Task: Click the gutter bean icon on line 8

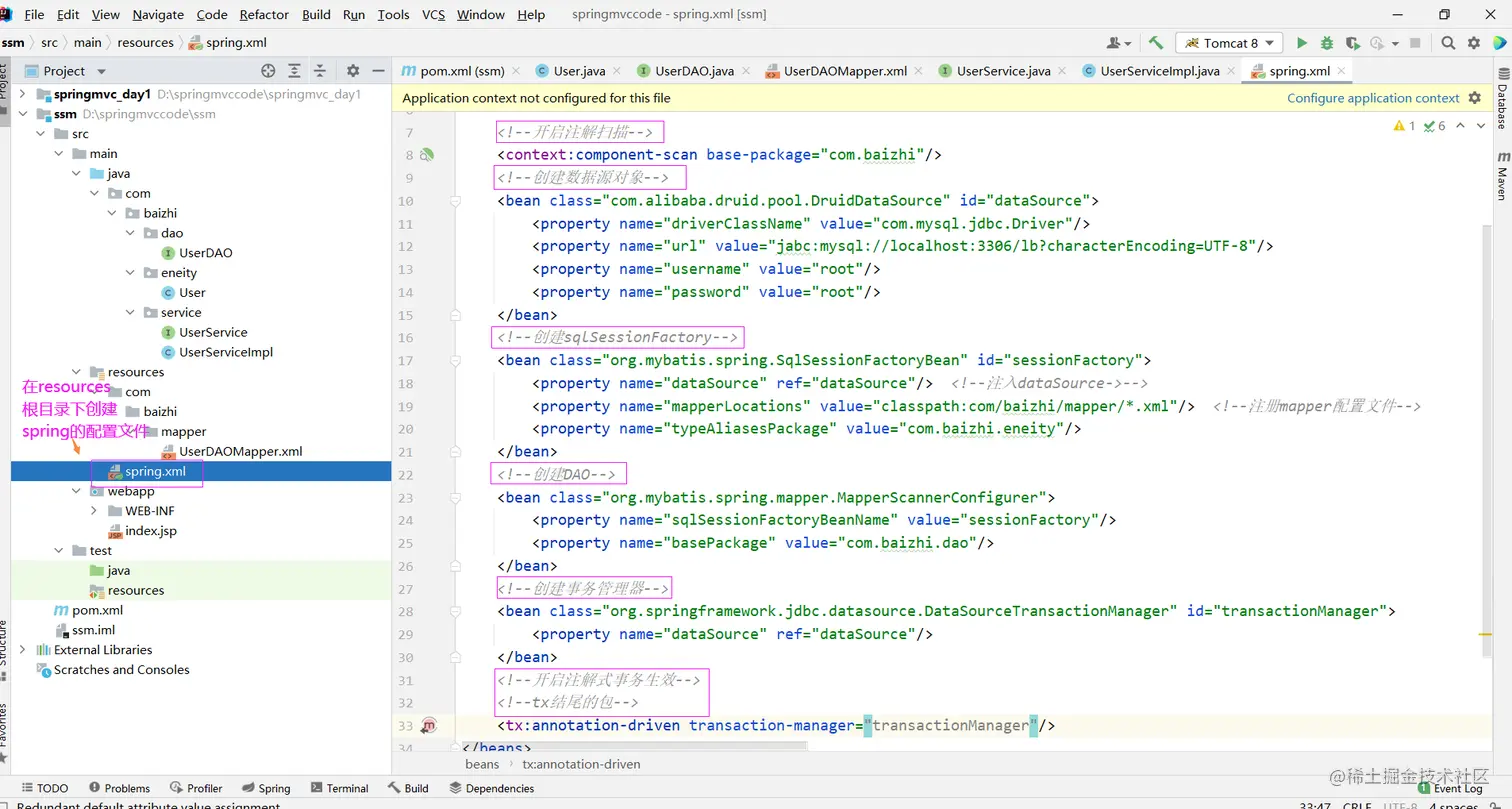Action: click(427, 155)
